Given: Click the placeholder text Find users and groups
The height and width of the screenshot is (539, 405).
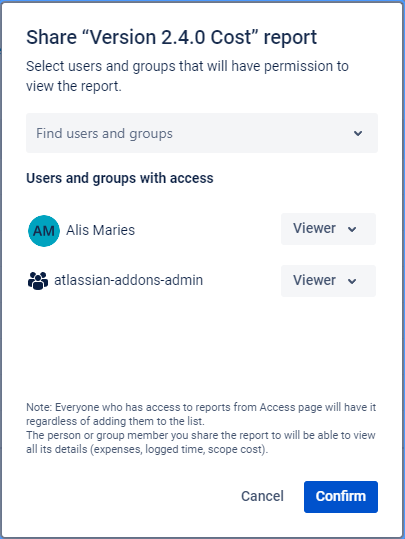Looking at the screenshot, I should pos(105,133).
